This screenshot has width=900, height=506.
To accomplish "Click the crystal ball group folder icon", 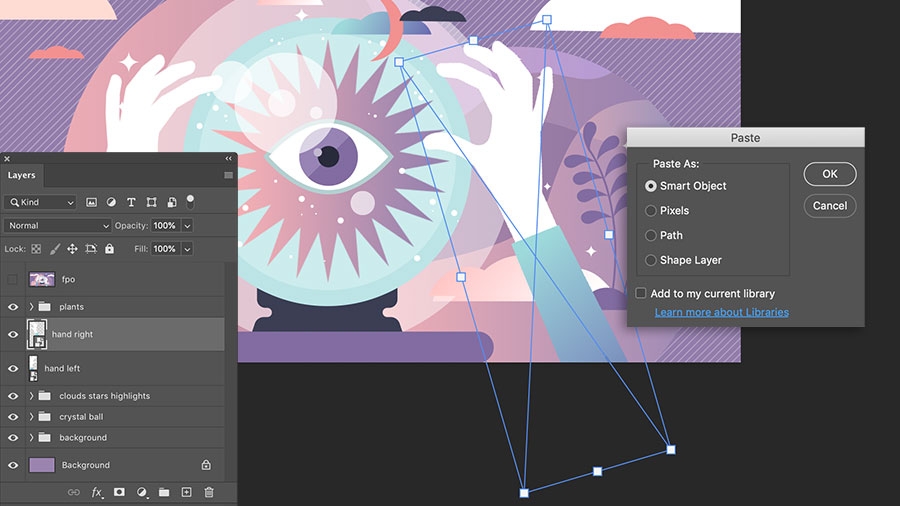I will point(45,417).
